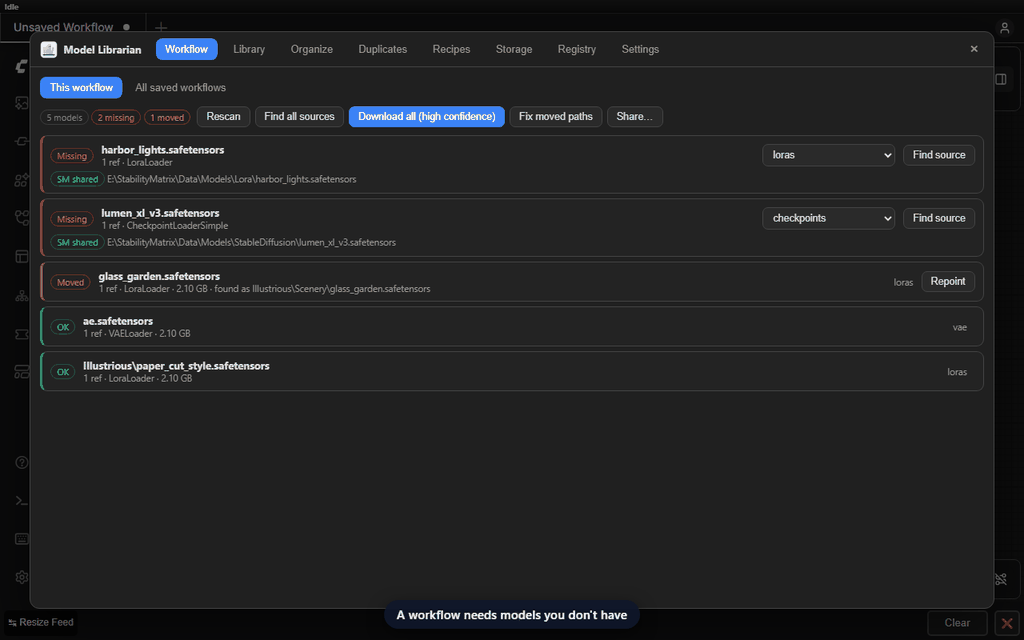
Task: Click Fix moved paths button
Action: (x=556, y=116)
